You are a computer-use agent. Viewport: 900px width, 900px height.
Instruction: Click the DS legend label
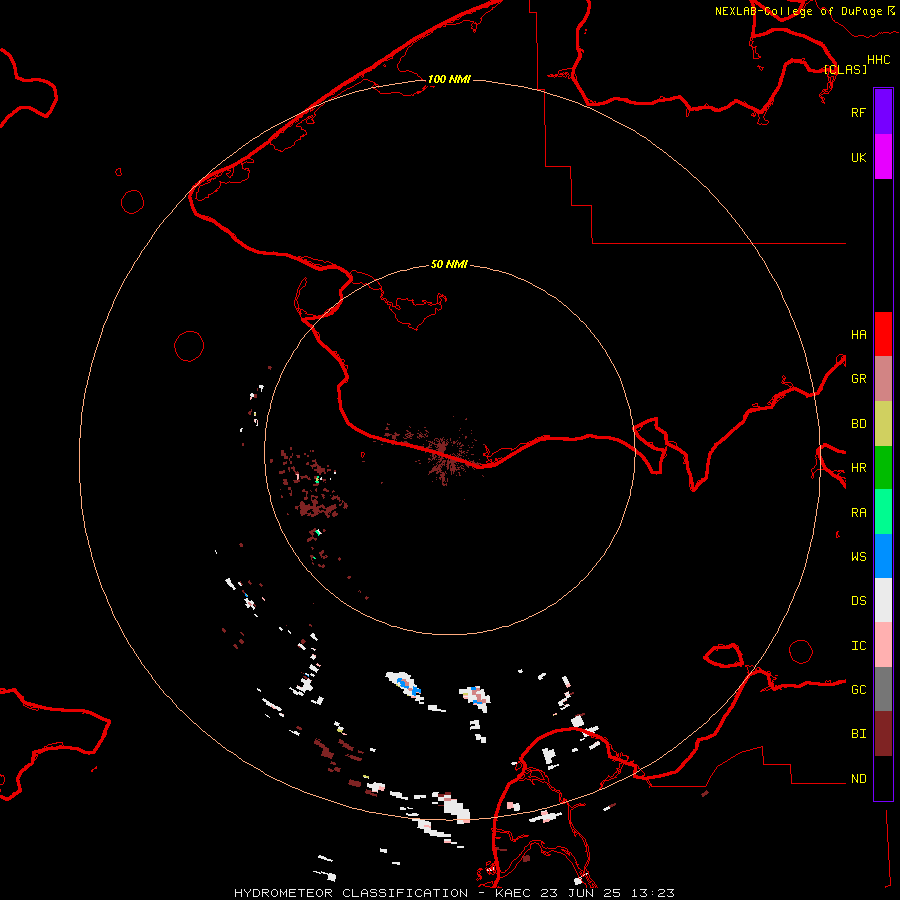point(858,601)
